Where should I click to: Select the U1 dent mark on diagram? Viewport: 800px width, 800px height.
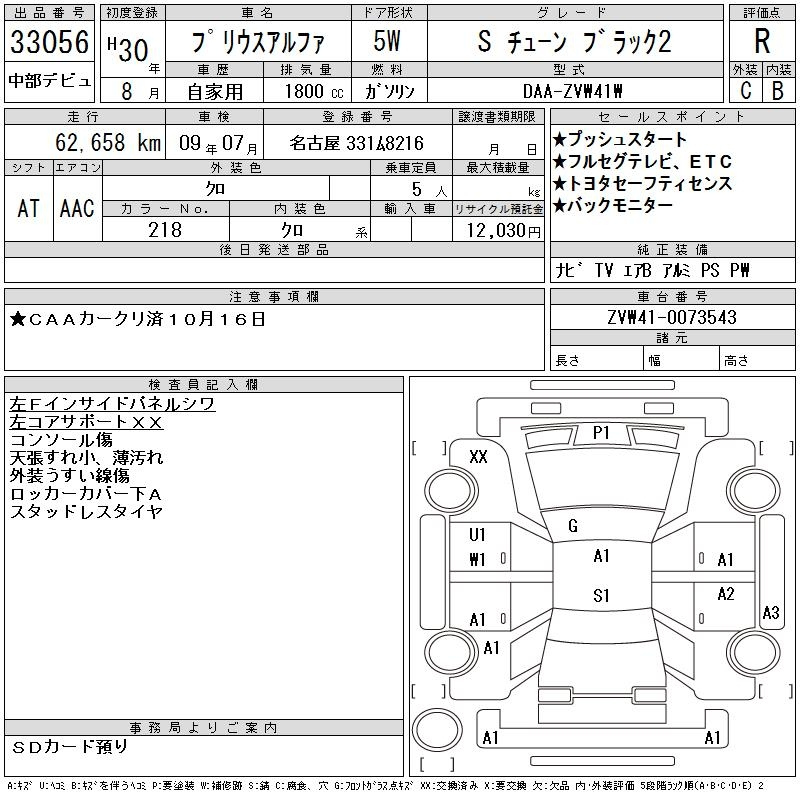click(478, 535)
